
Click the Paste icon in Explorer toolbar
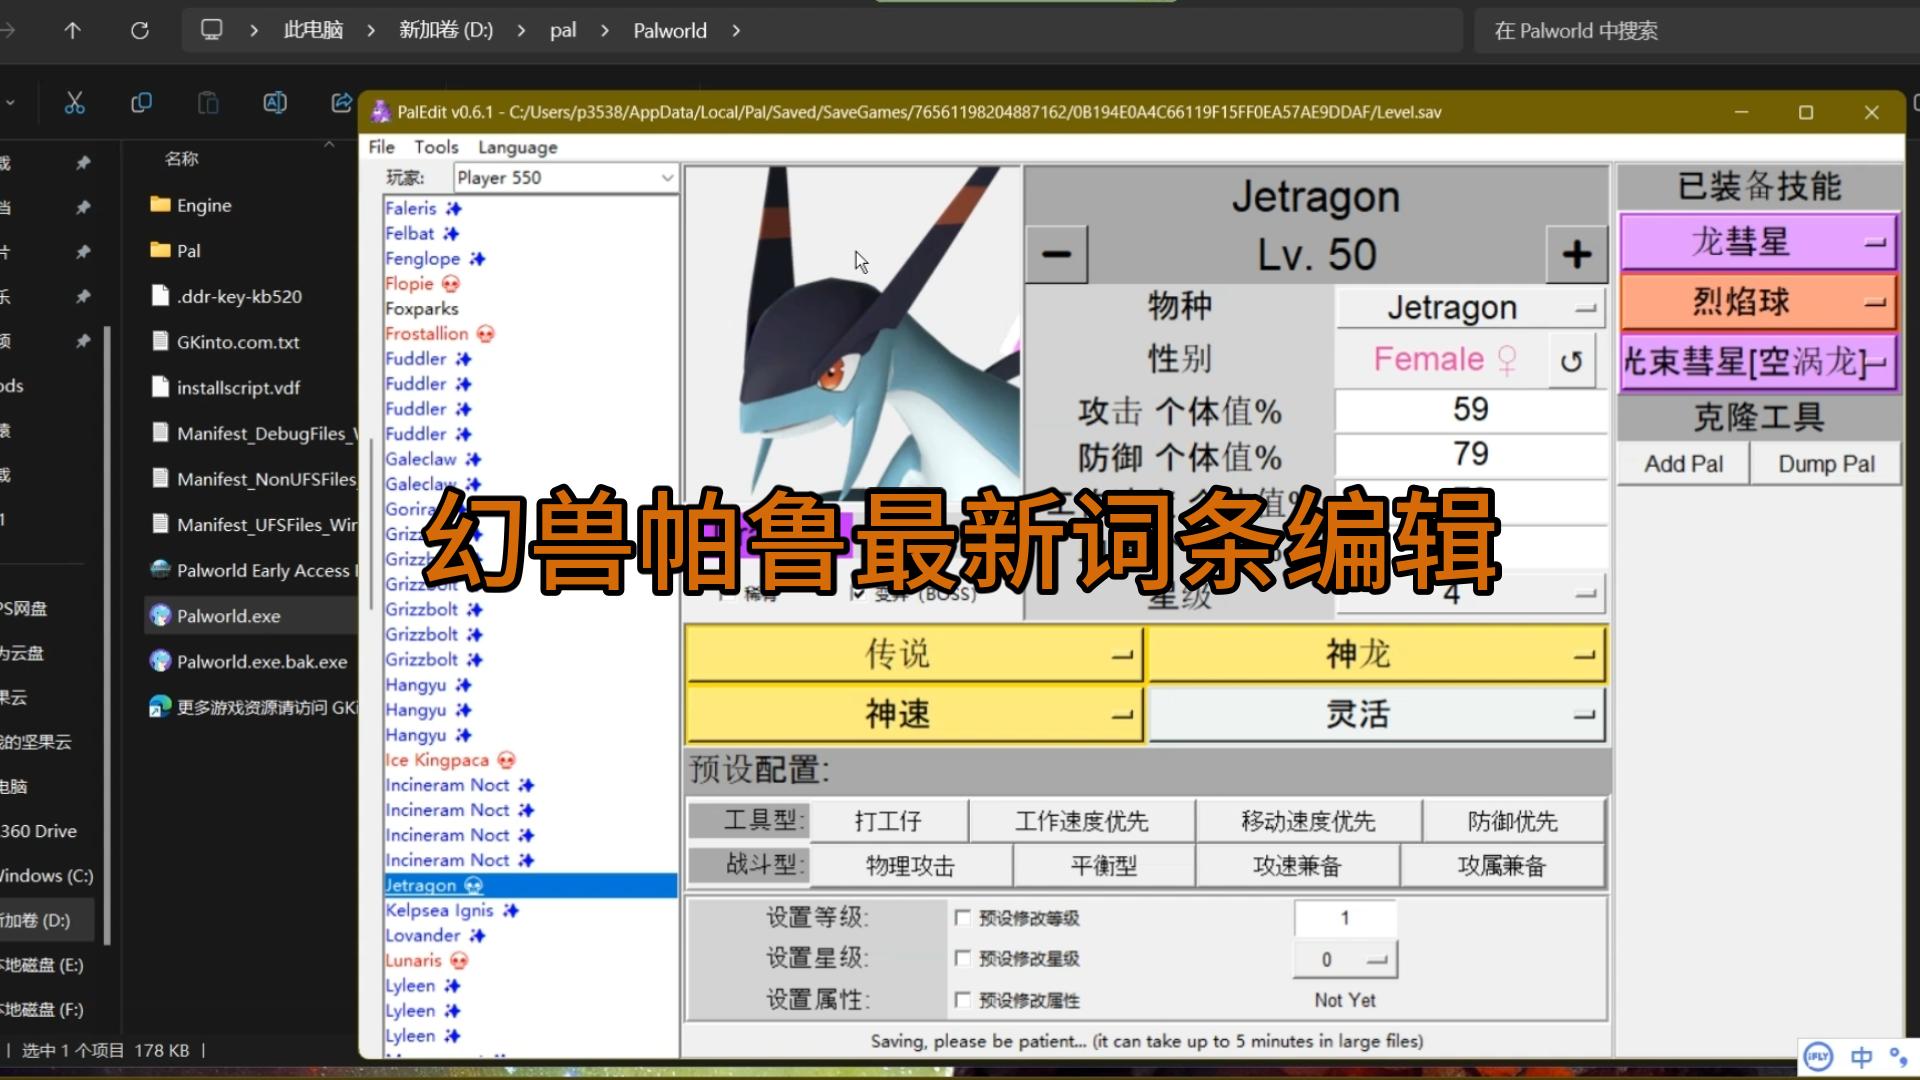pyautogui.click(x=208, y=103)
